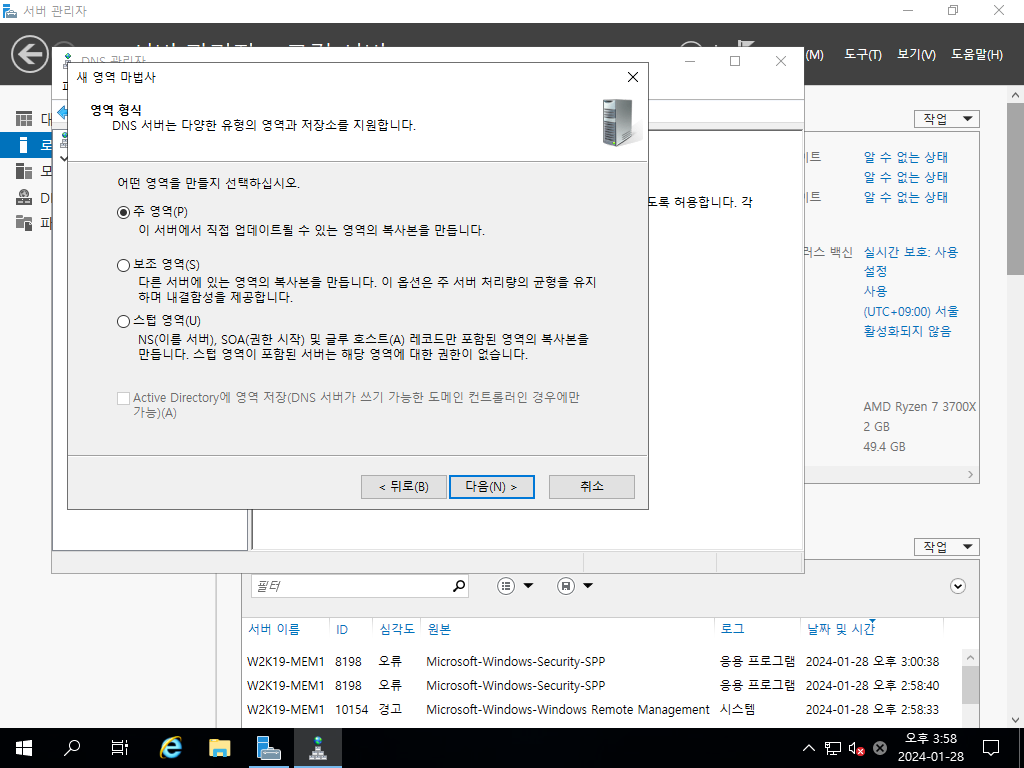Sort events by 날짜 및 시간 column

point(840,629)
